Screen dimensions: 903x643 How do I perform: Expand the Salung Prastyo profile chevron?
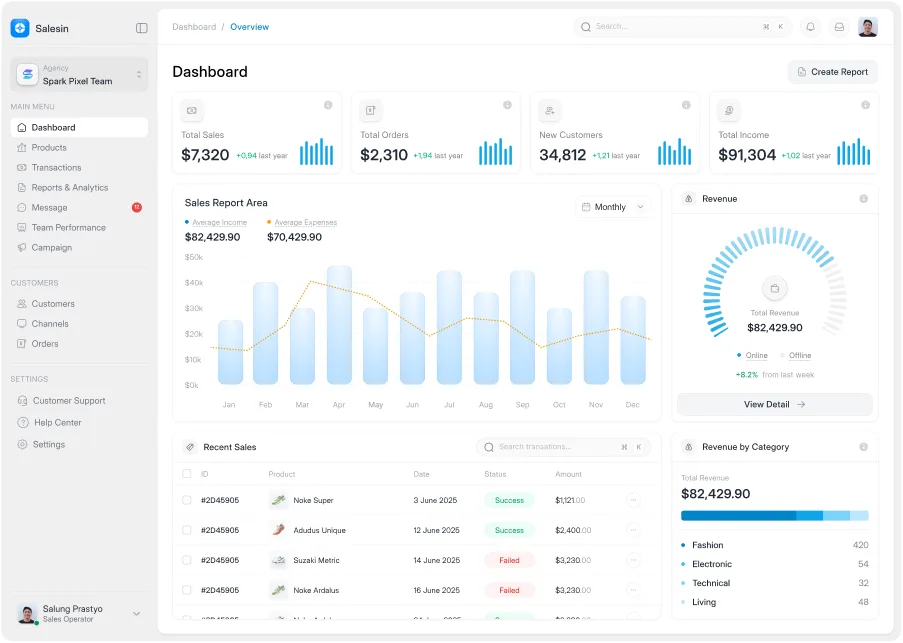click(x=136, y=614)
